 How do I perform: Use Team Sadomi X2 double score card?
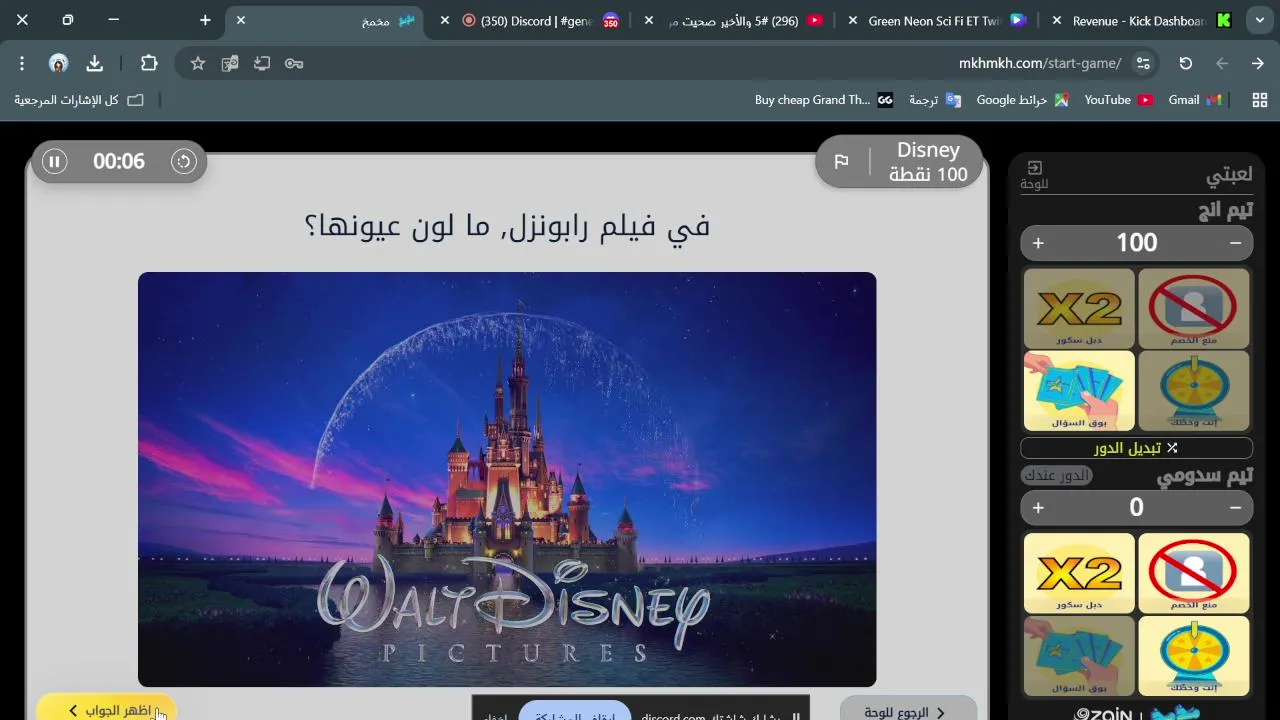click(x=1079, y=573)
